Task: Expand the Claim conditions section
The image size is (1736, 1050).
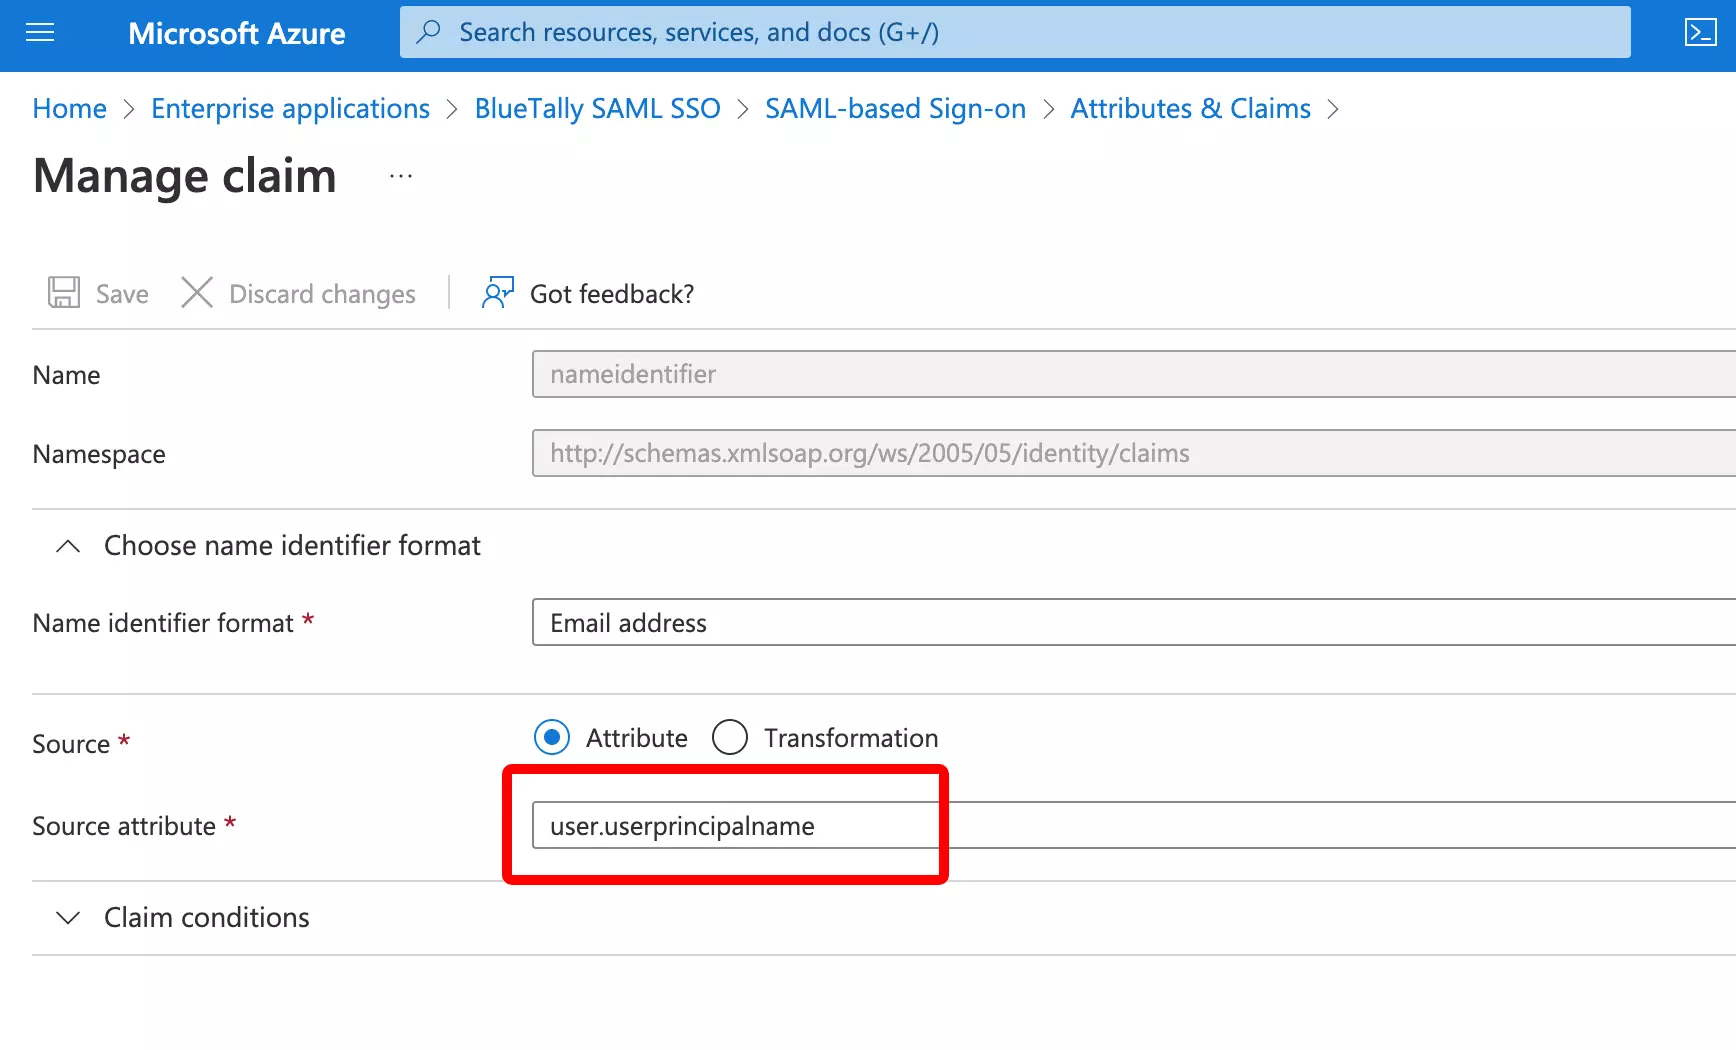Action: point(68,918)
